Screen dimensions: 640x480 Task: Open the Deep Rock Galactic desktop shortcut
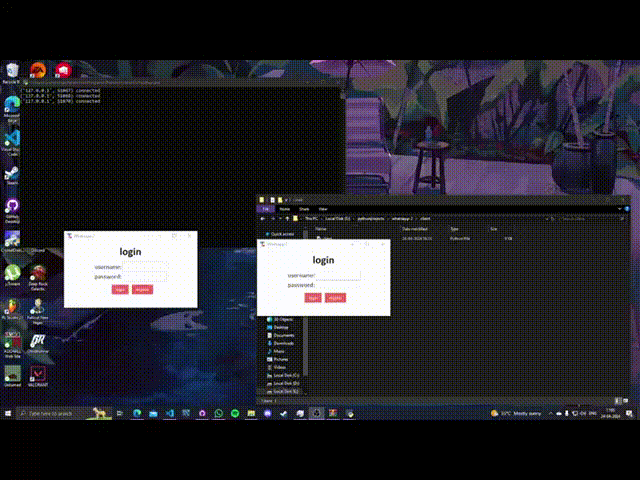click(38, 277)
